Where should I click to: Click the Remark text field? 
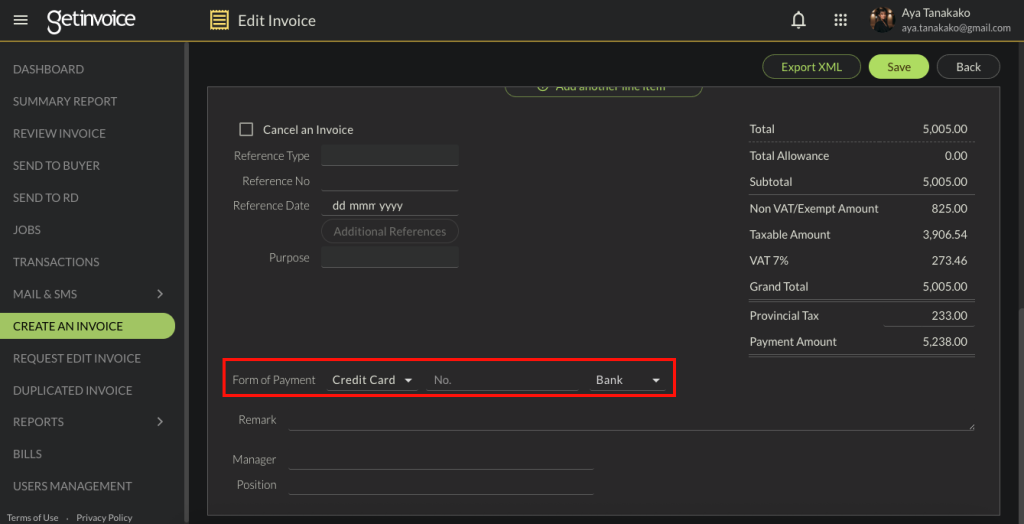click(x=630, y=420)
